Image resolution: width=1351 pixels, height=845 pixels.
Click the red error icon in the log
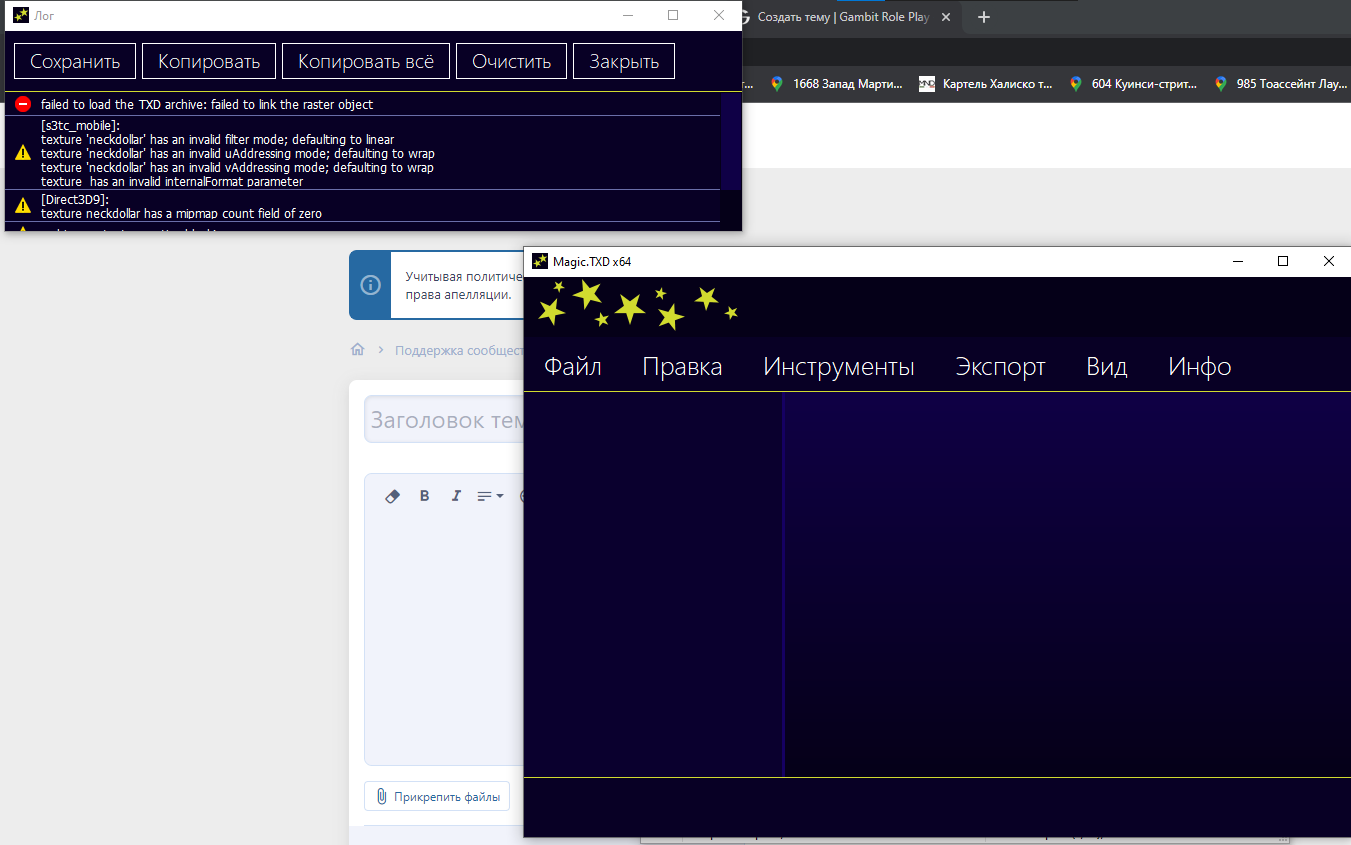[23, 104]
